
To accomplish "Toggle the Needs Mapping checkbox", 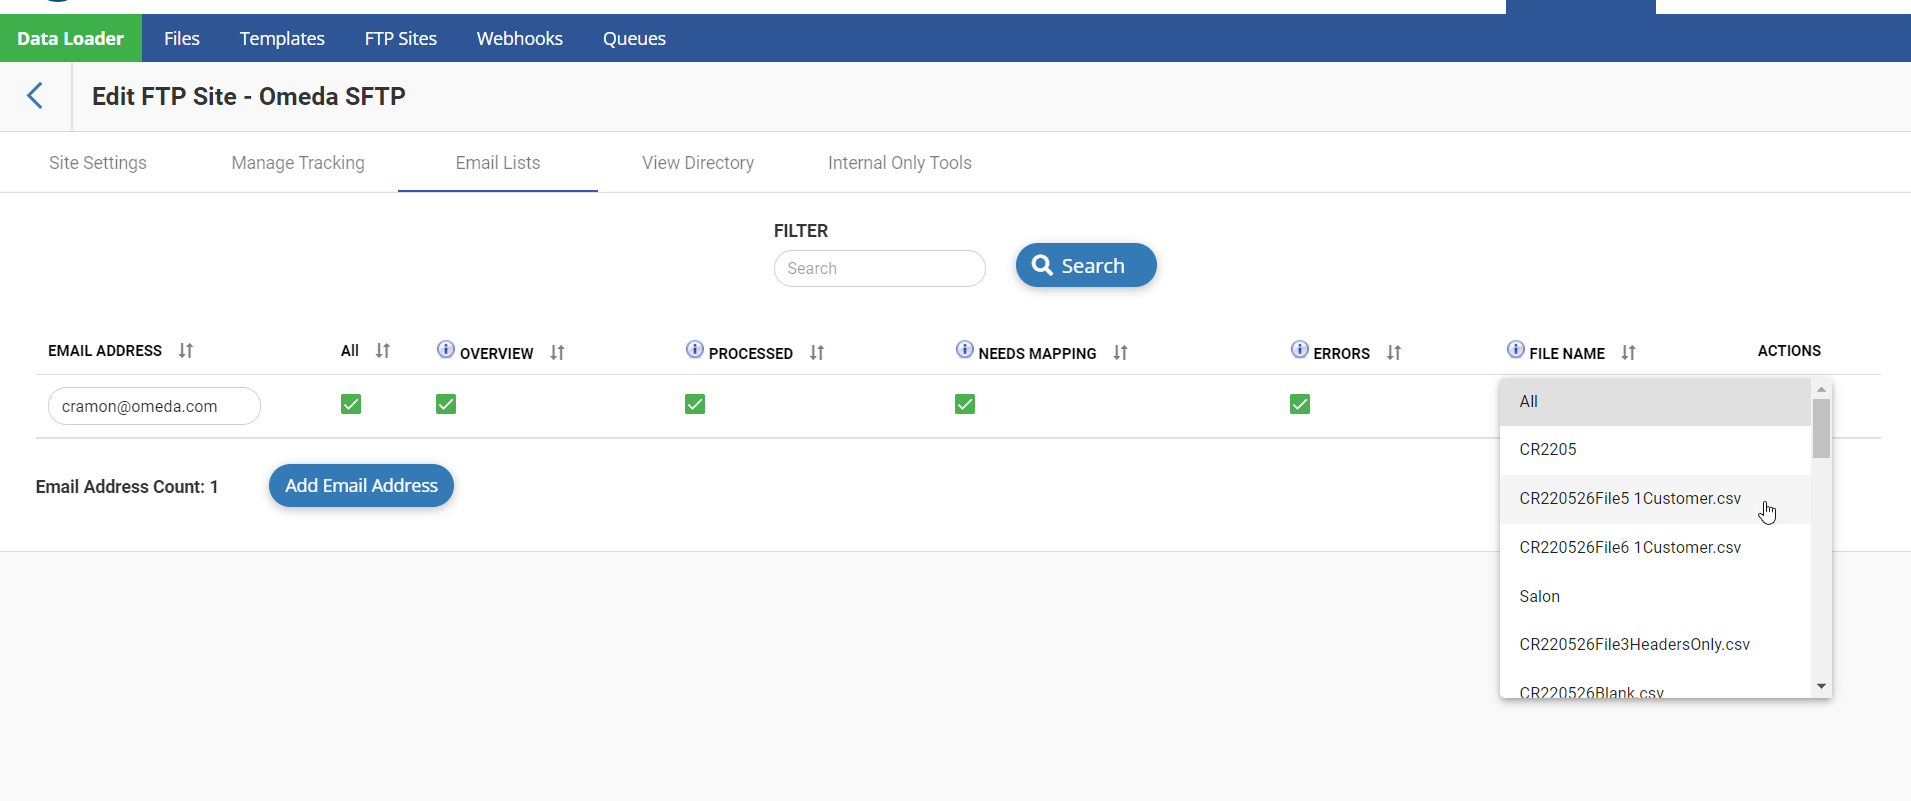I will (x=965, y=404).
